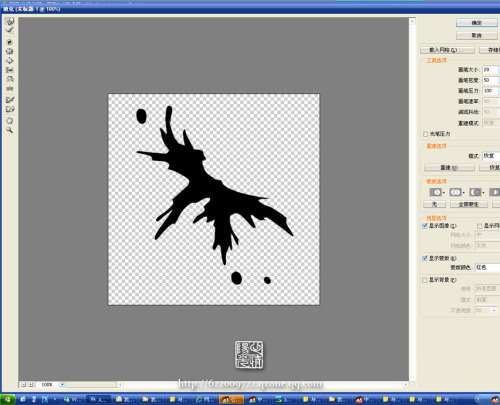Select the Zoom magnifier tool
The image size is (500, 405).
pos(10,130)
